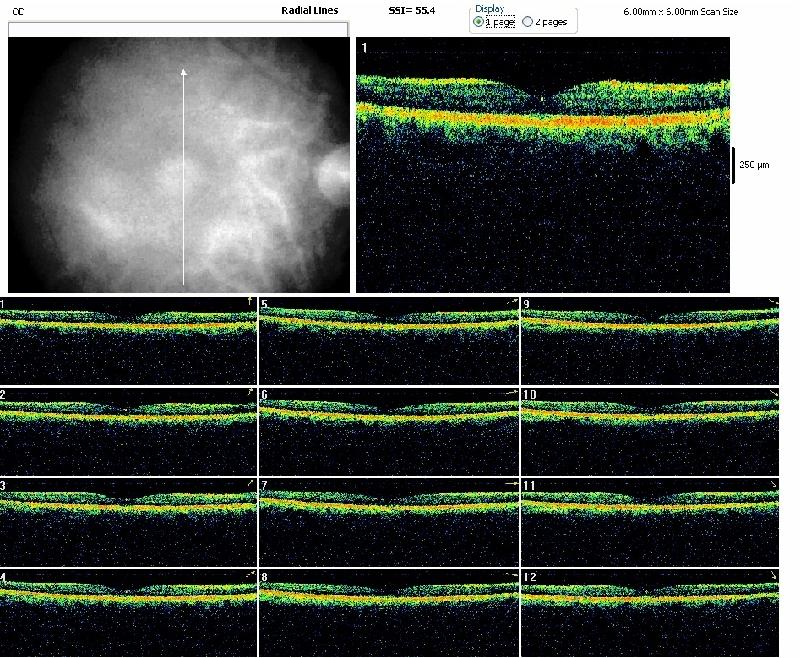
Task: Open radial scan thumbnail 1
Action: pos(129,341)
